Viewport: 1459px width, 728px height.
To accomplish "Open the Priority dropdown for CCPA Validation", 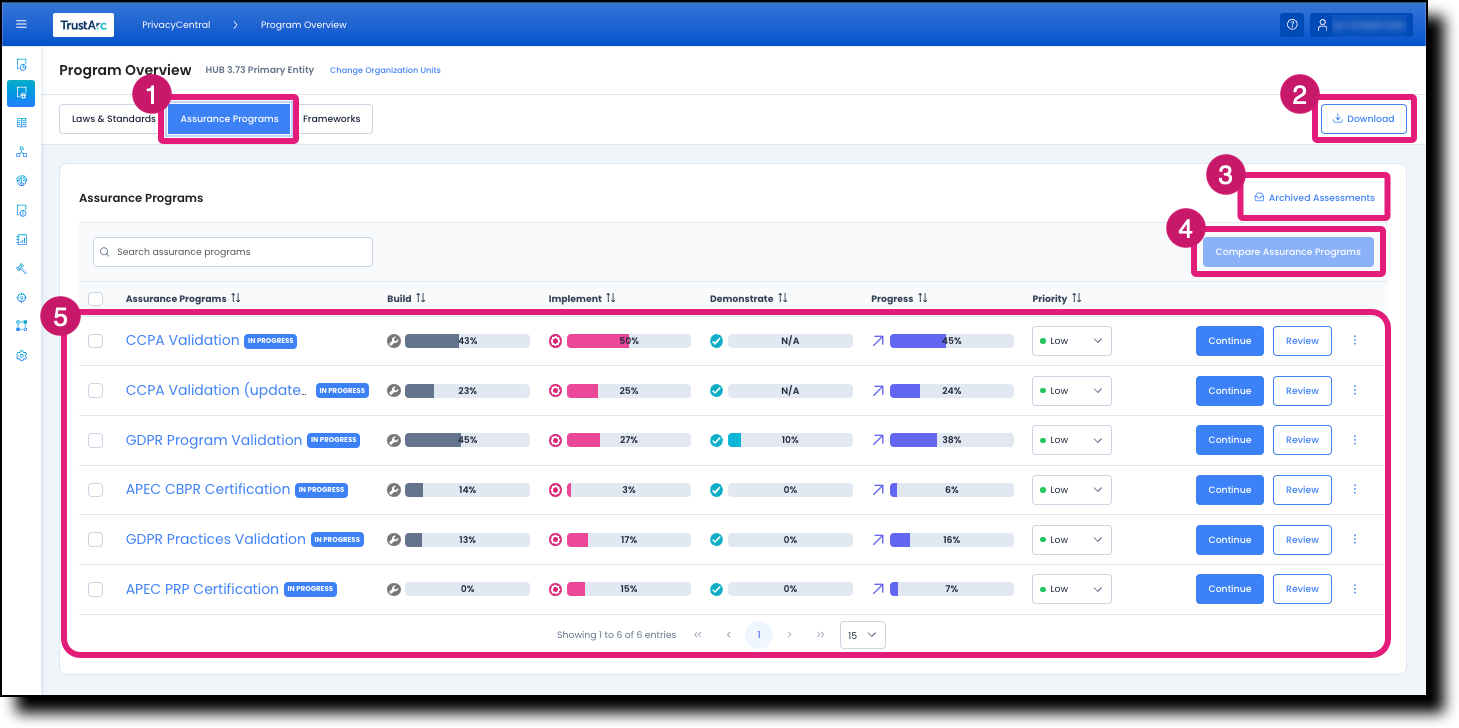I will point(1071,340).
